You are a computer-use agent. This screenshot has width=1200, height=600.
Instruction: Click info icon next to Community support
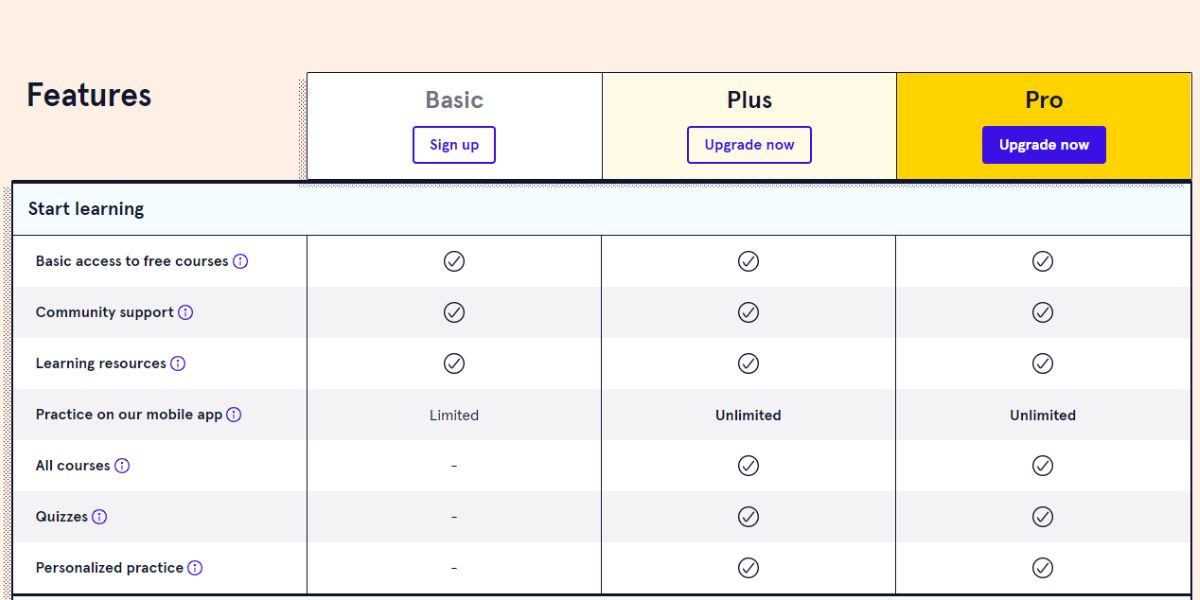tap(186, 312)
